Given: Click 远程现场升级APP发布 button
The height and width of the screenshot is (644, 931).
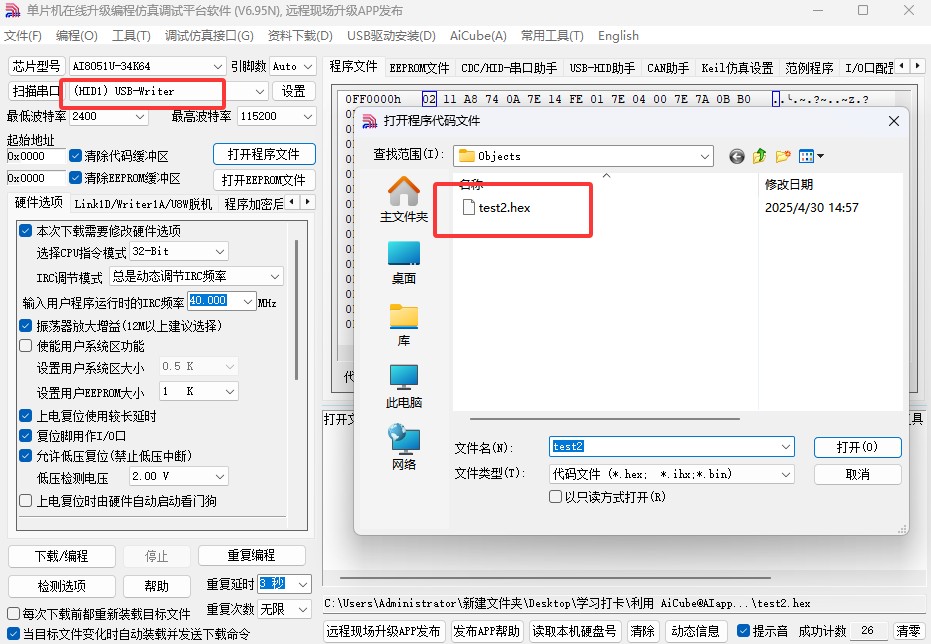Looking at the screenshot, I should pyautogui.click(x=384, y=631).
